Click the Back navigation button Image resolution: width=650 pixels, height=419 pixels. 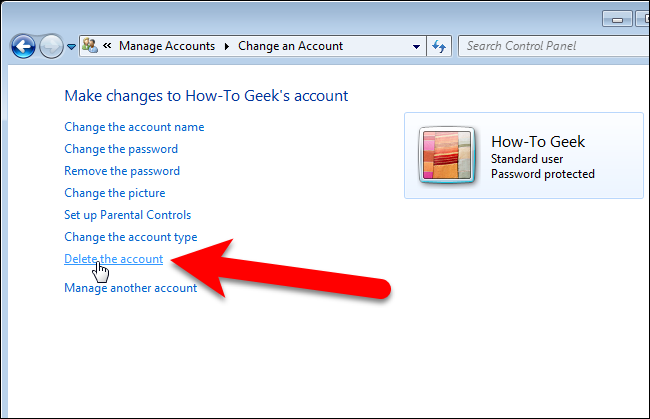click(23, 46)
